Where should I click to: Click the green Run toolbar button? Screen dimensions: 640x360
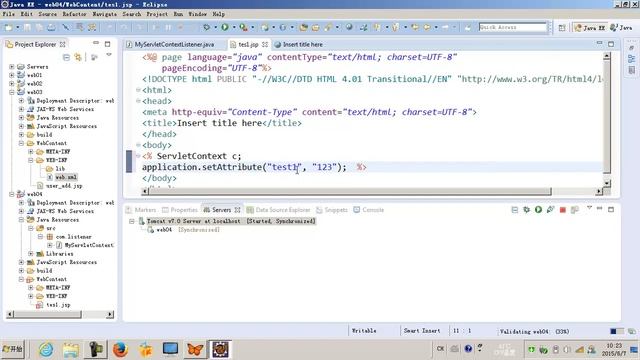(x=225, y=27)
